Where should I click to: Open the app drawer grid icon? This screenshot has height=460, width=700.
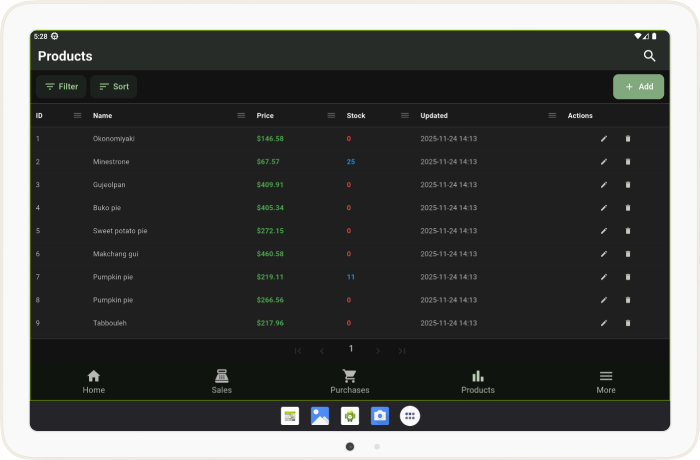coord(410,416)
